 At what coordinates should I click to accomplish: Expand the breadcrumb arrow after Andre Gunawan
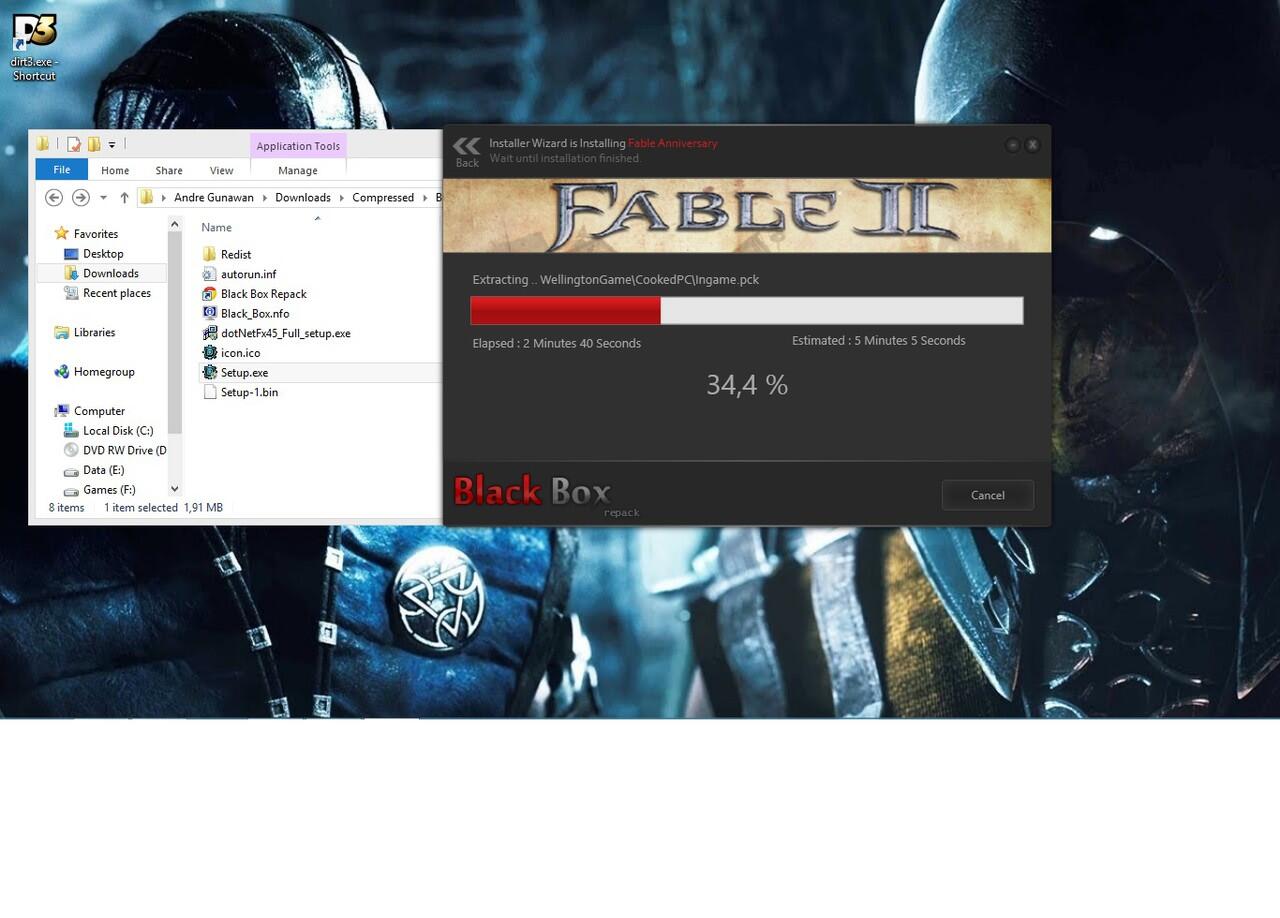point(265,198)
